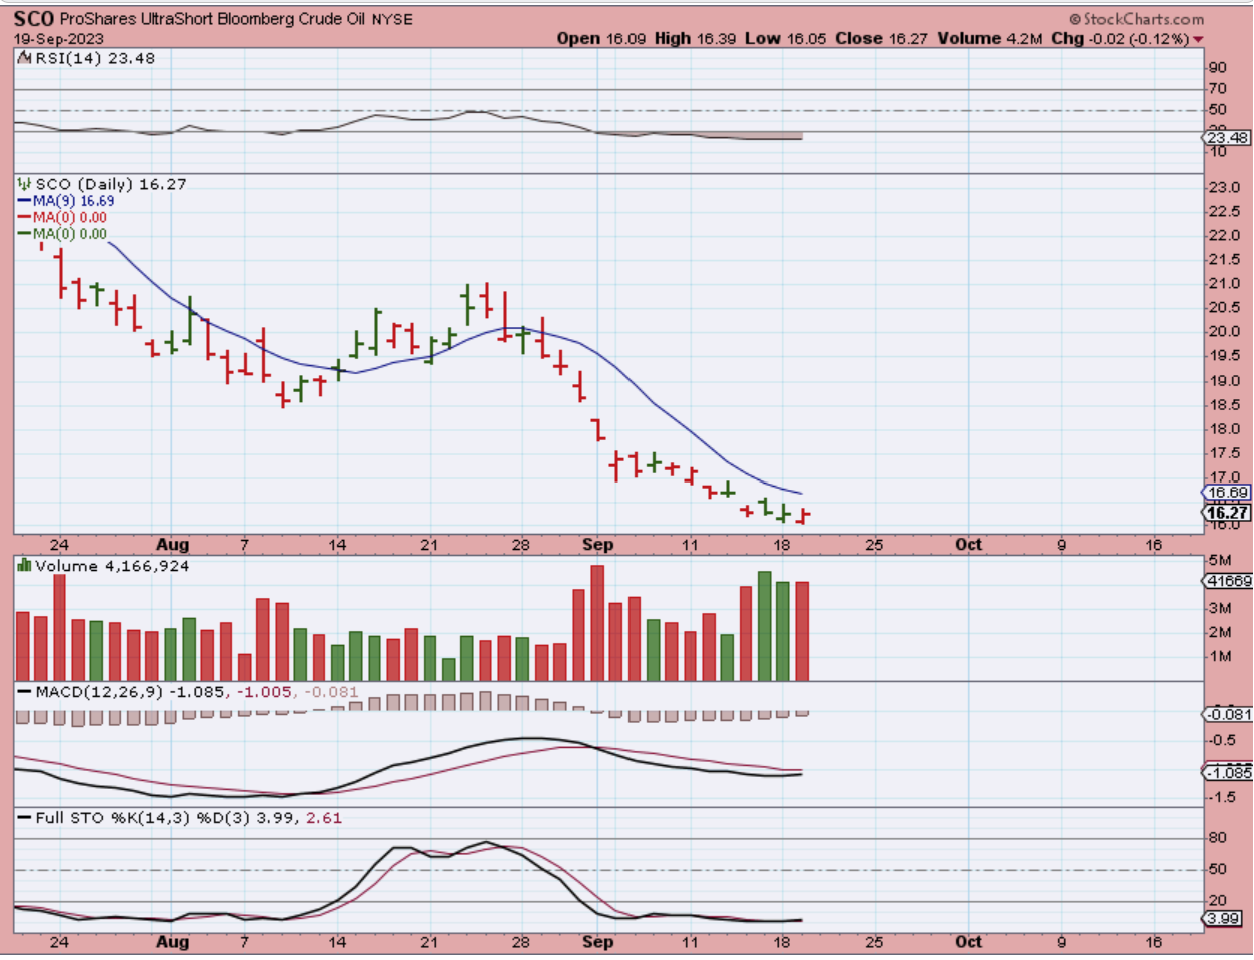Click ProShares UltraShort Bloomberg Crude Oil title
Image resolution: width=1254 pixels, height=960 pixels.
(x=213, y=19)
